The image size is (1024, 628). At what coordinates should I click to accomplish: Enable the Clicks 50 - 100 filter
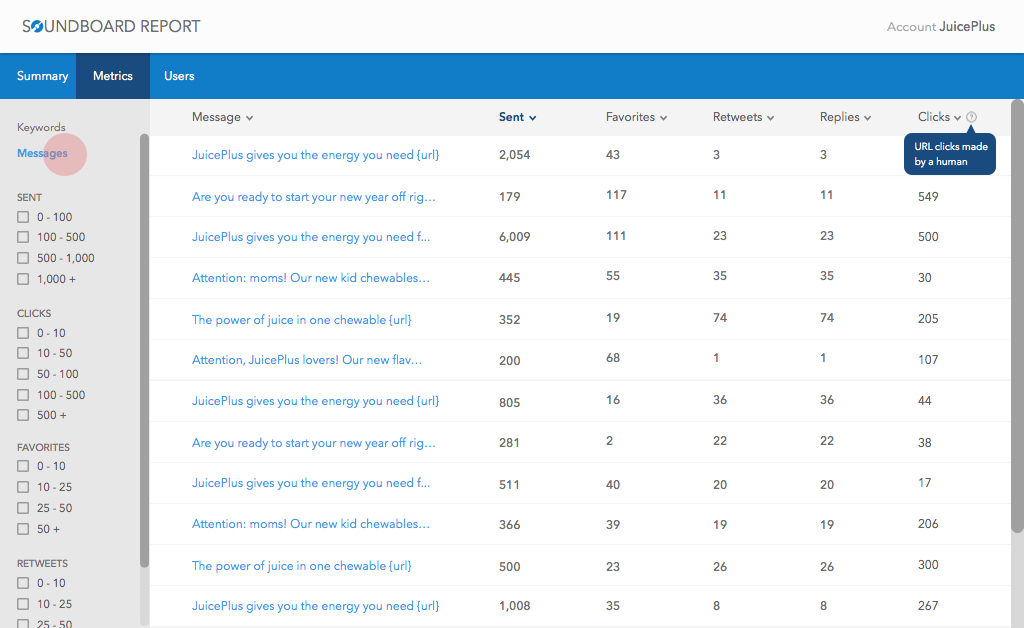(24, 374)
